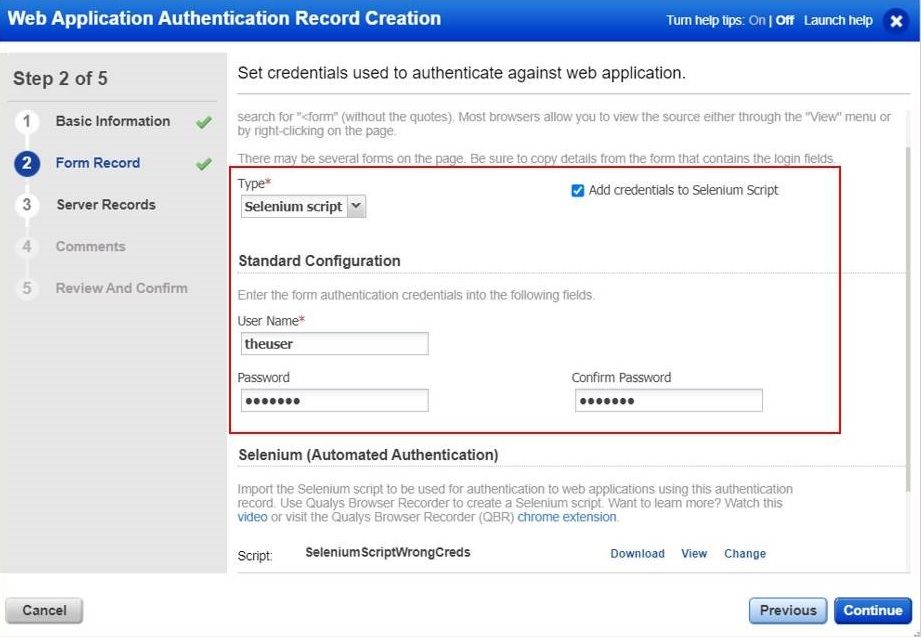The height and width of the screenshot is (637, 921).
Task: Open the Comments step
Action: [x=90, y=246]
